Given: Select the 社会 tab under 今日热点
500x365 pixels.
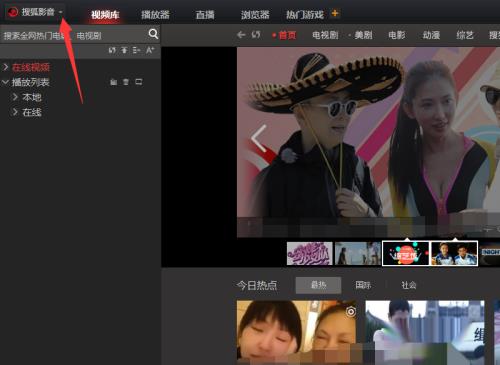Looking at the screenshot, I should click(x=409, y=285).
